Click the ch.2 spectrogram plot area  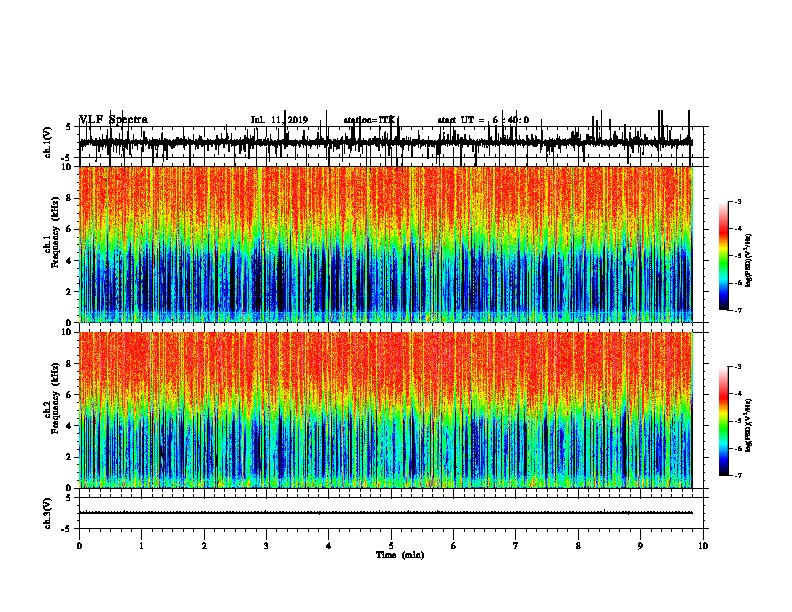click(386, 410)
